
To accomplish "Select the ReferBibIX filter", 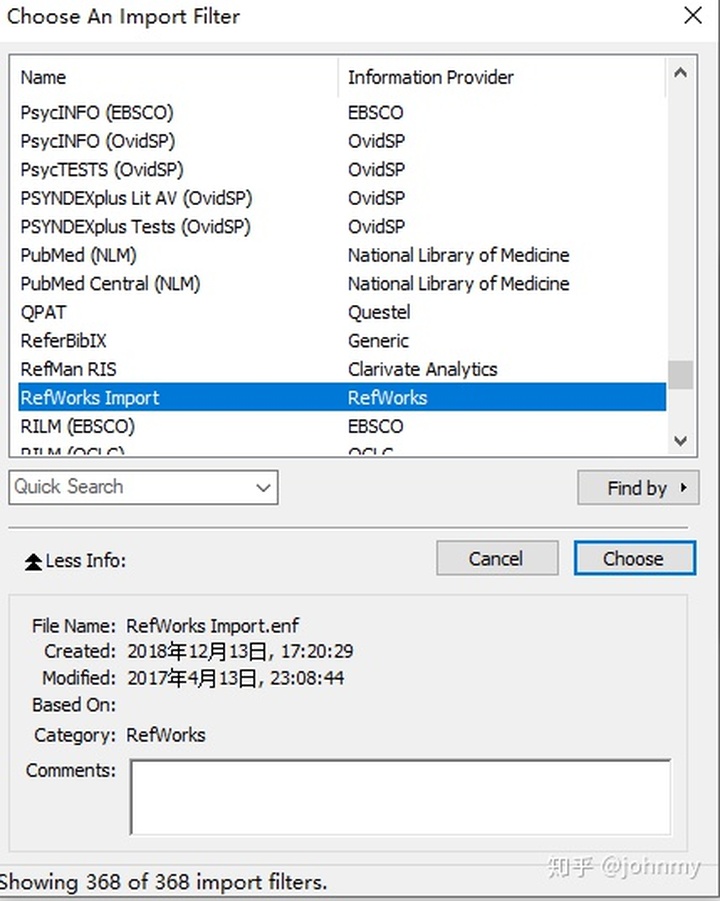I will click(342, 341).
